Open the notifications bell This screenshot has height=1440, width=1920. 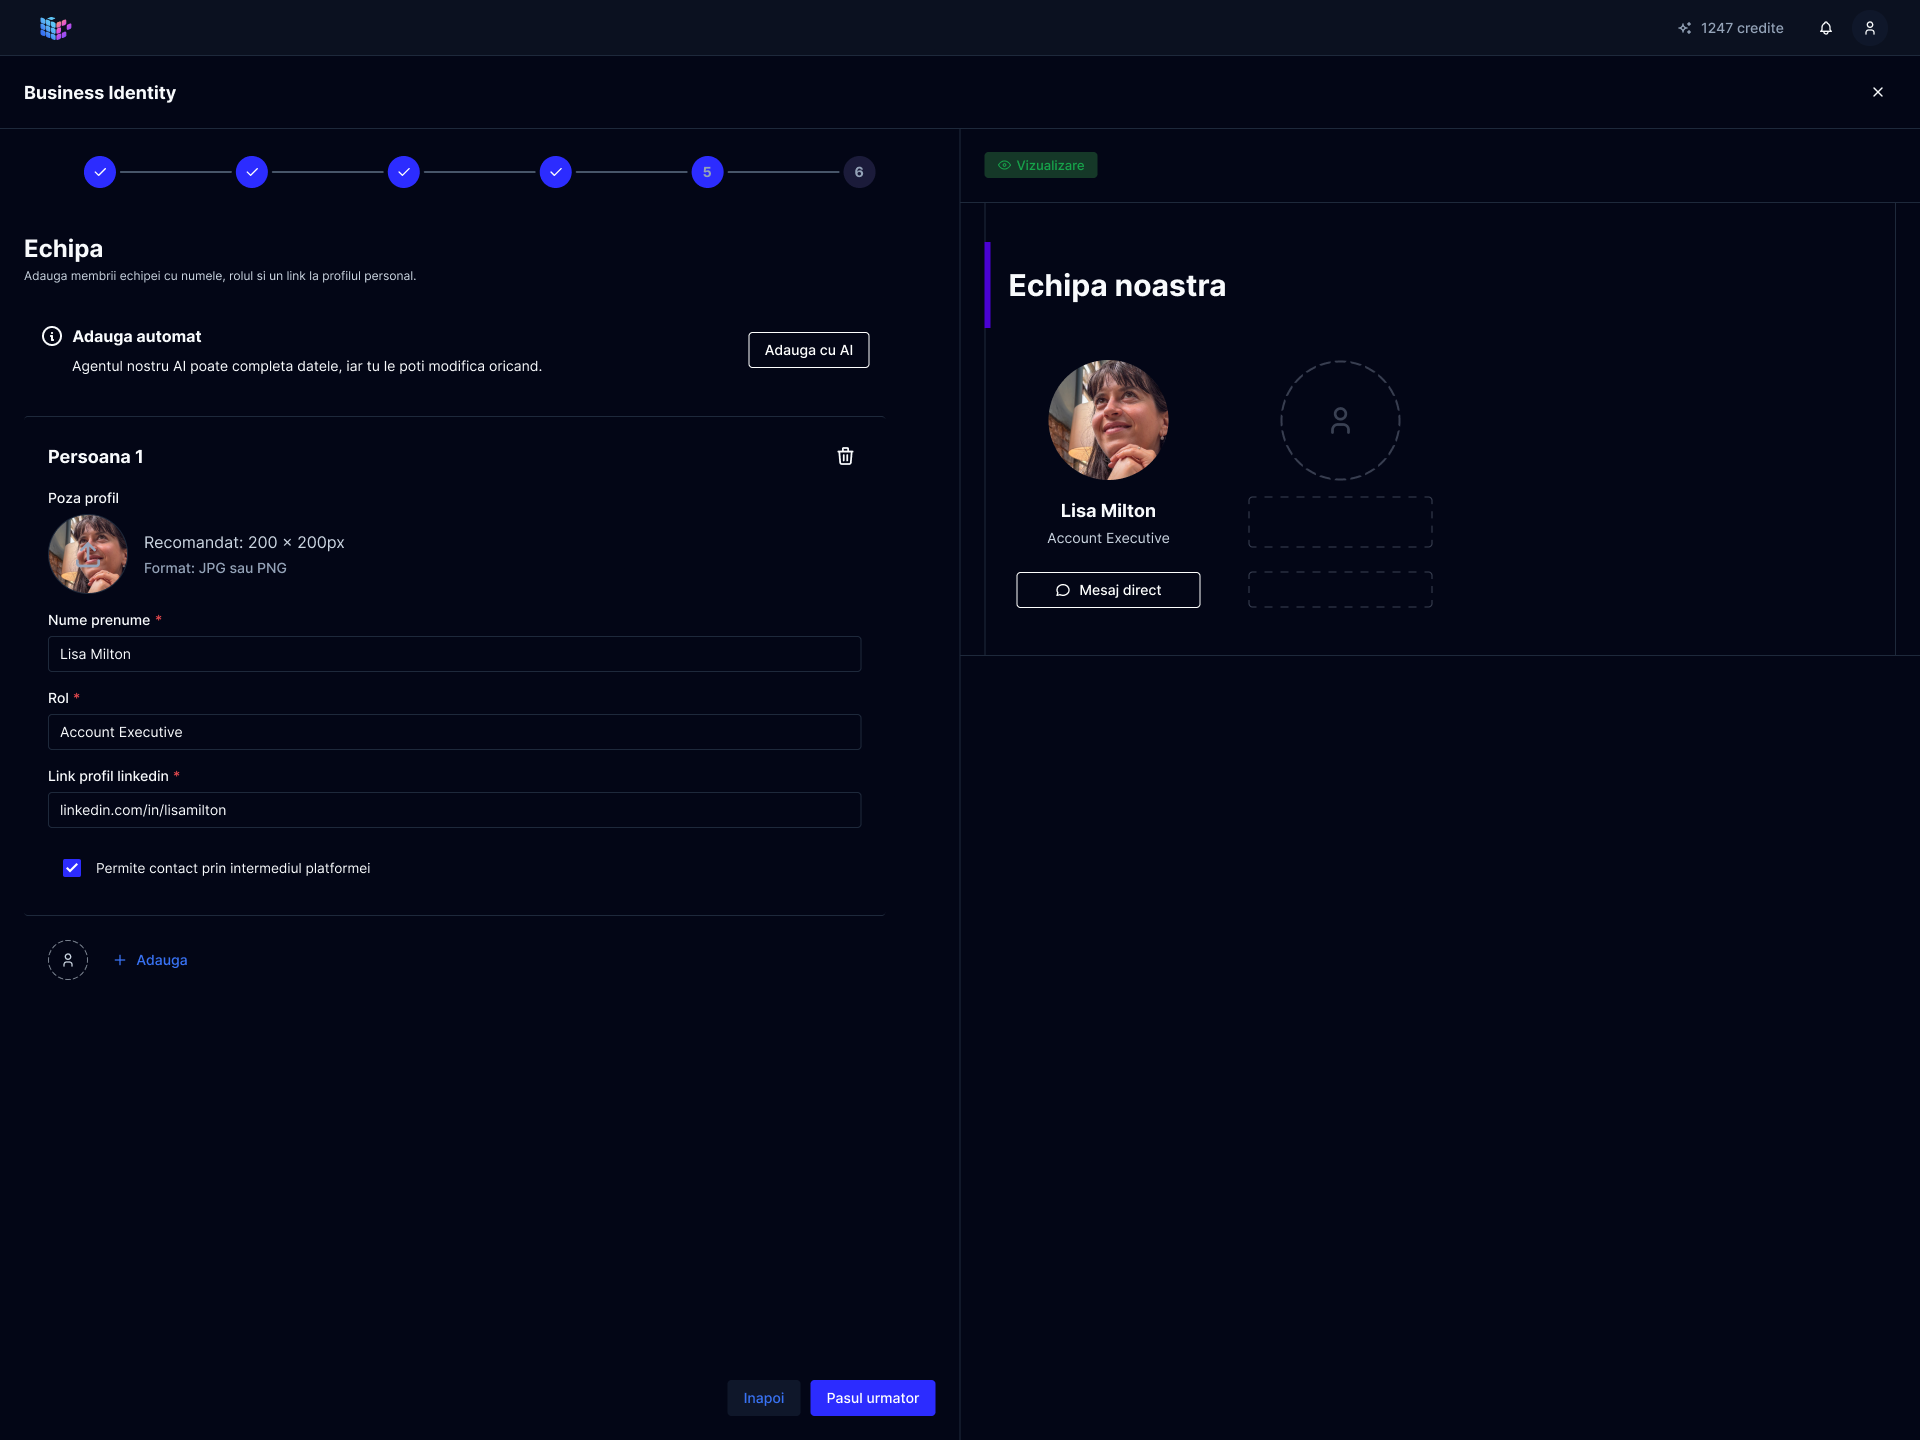[x=1826, y=28]
